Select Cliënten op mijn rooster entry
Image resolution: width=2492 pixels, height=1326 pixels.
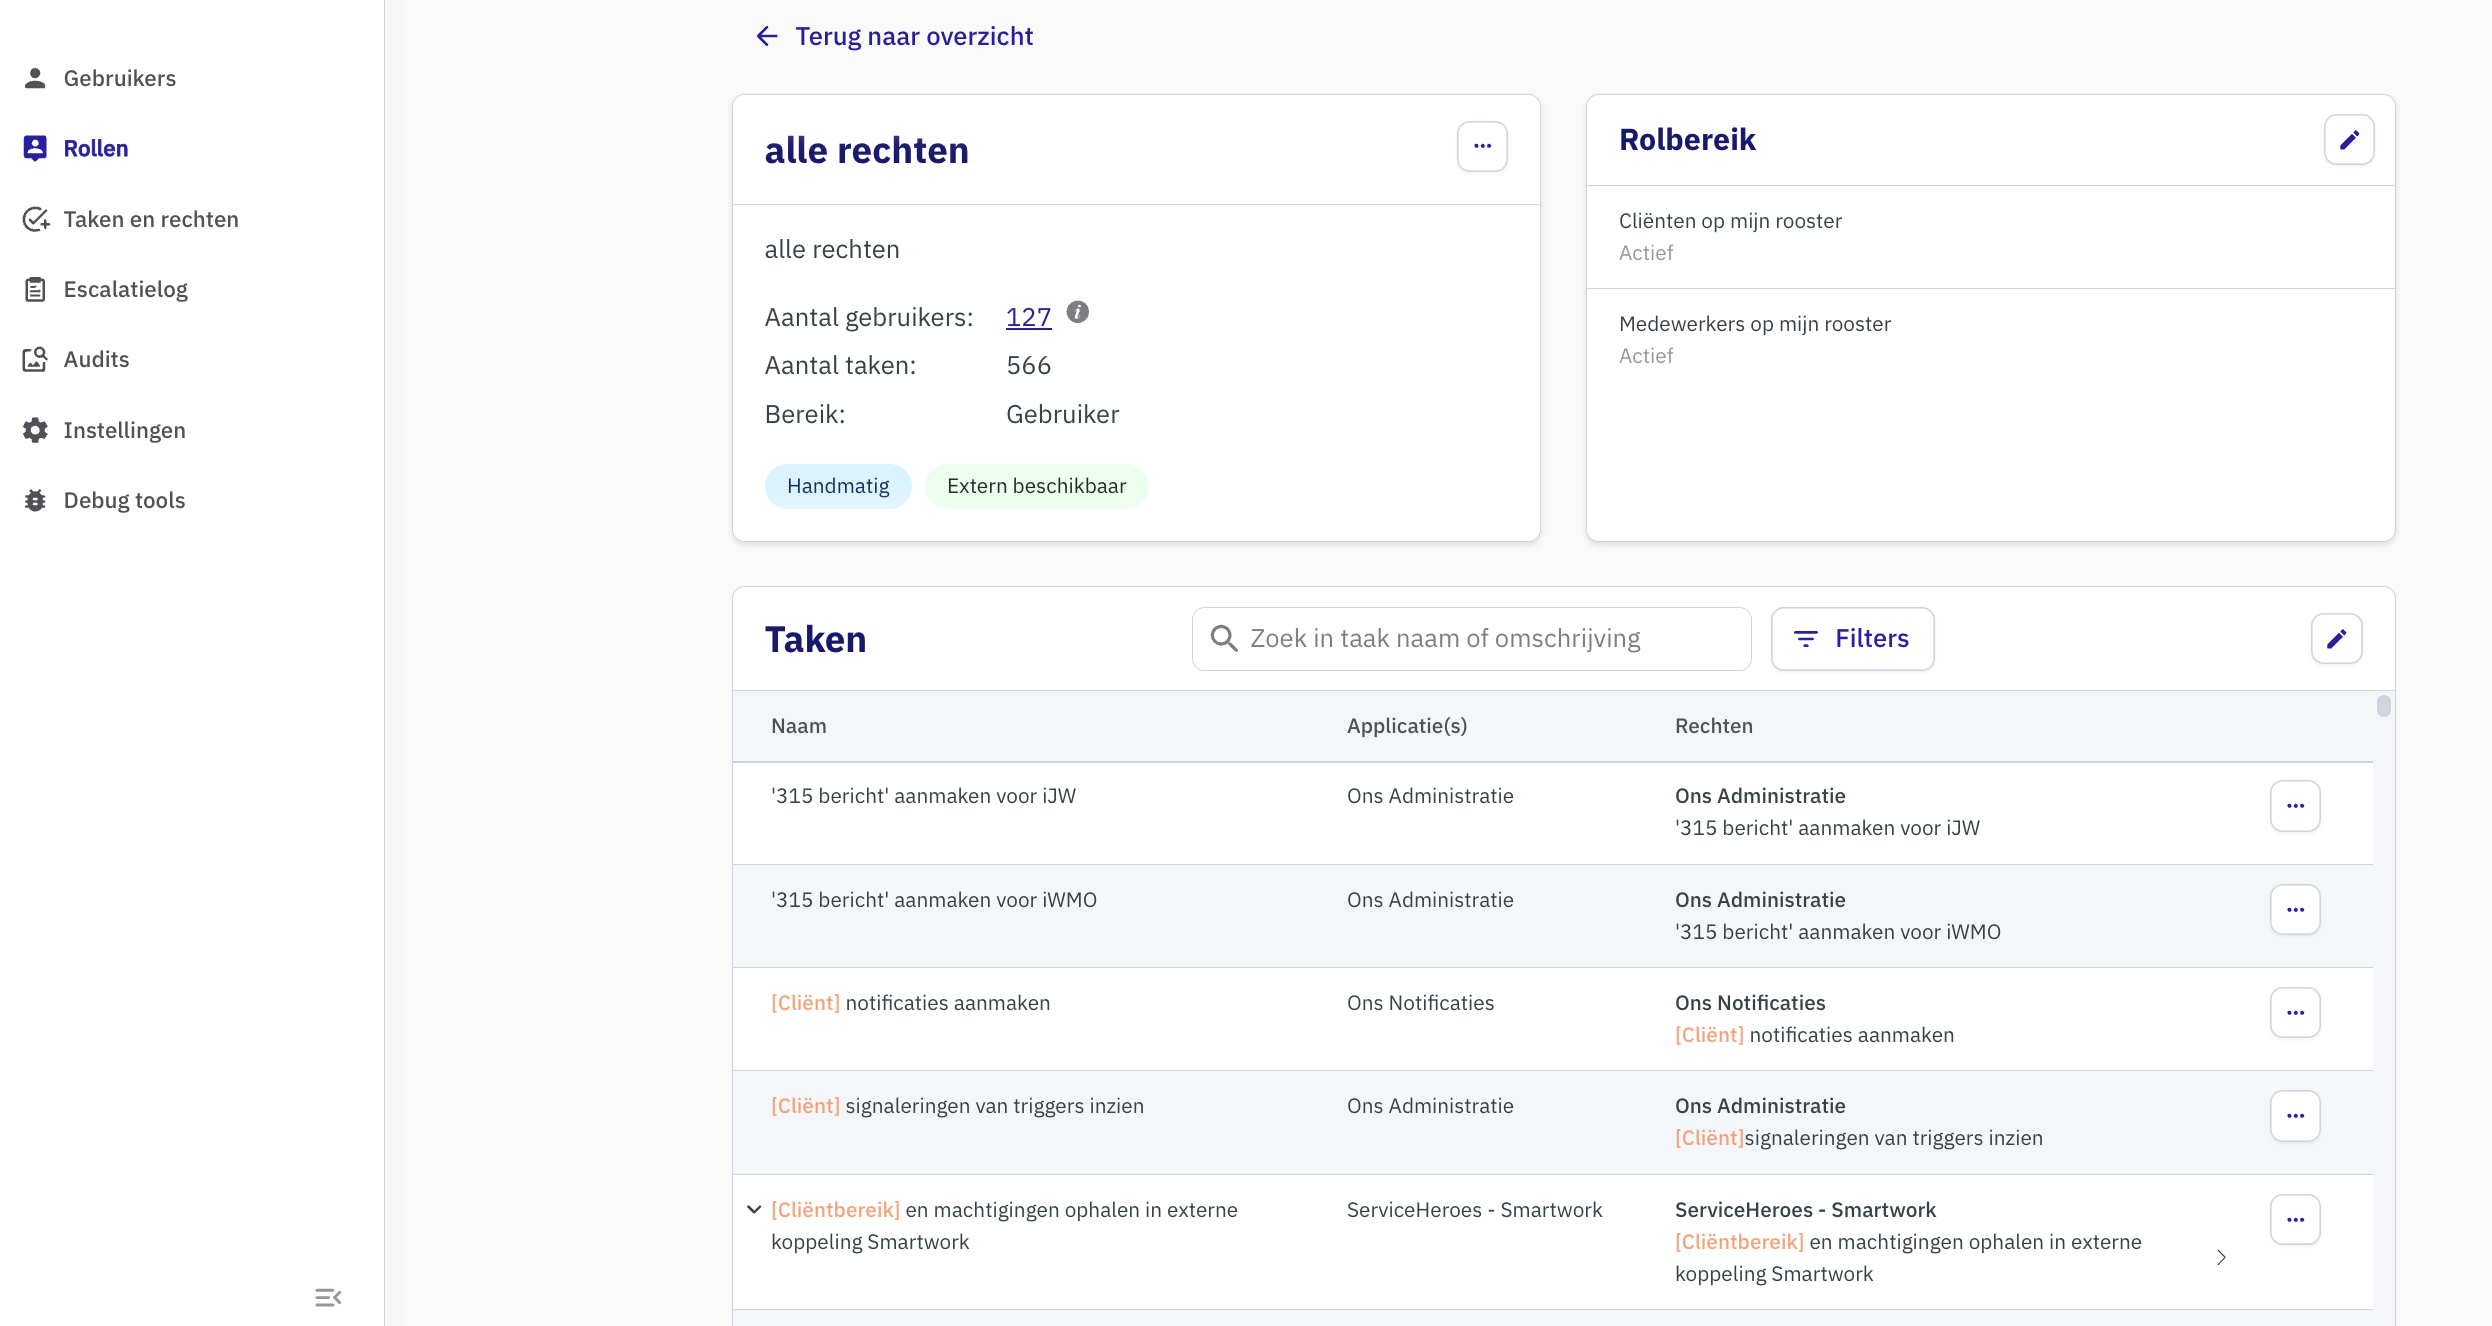1990,237
